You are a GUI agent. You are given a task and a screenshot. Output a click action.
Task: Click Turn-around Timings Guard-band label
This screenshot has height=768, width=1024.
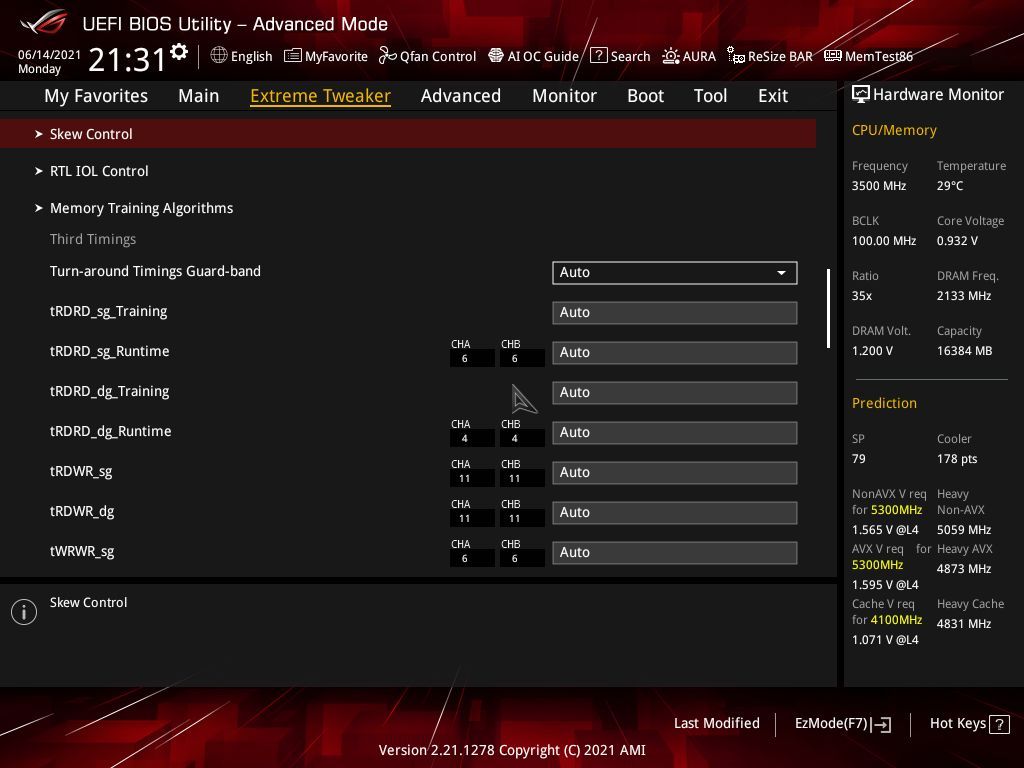[155, 271]
